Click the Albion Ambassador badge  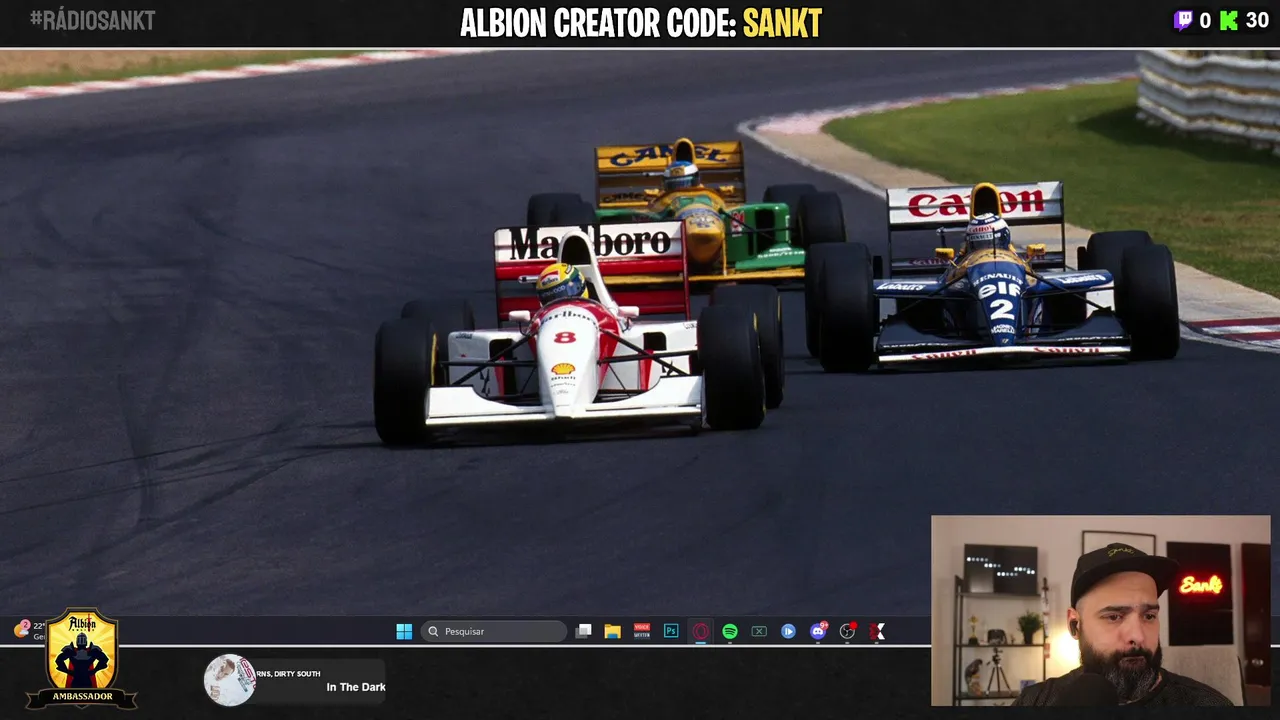pos(82,660)
